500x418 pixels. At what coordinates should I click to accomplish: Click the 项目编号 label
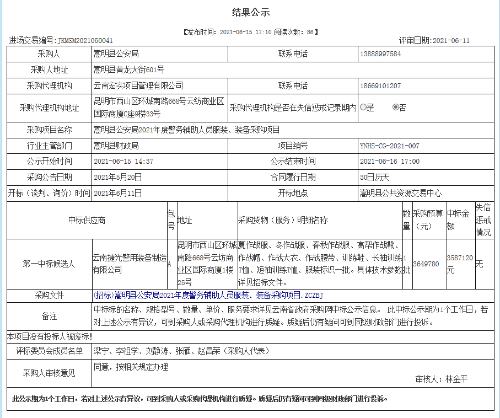(293, 146)
